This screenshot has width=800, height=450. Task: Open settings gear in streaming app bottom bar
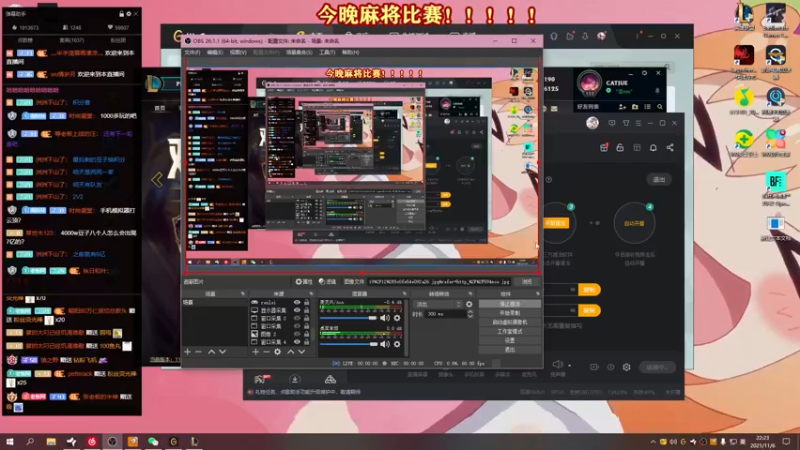tap(627, 367)
